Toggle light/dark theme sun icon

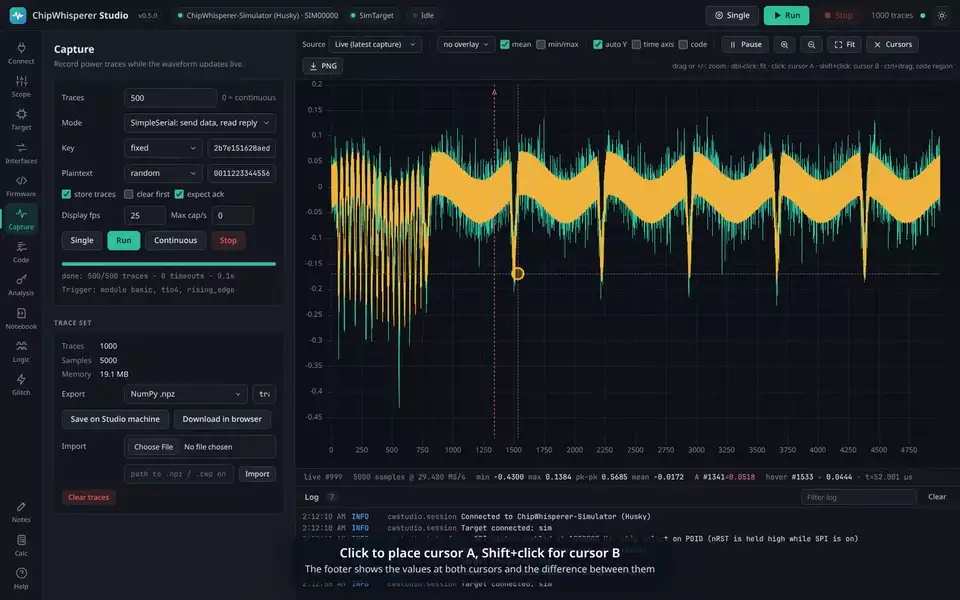point(942,15)
